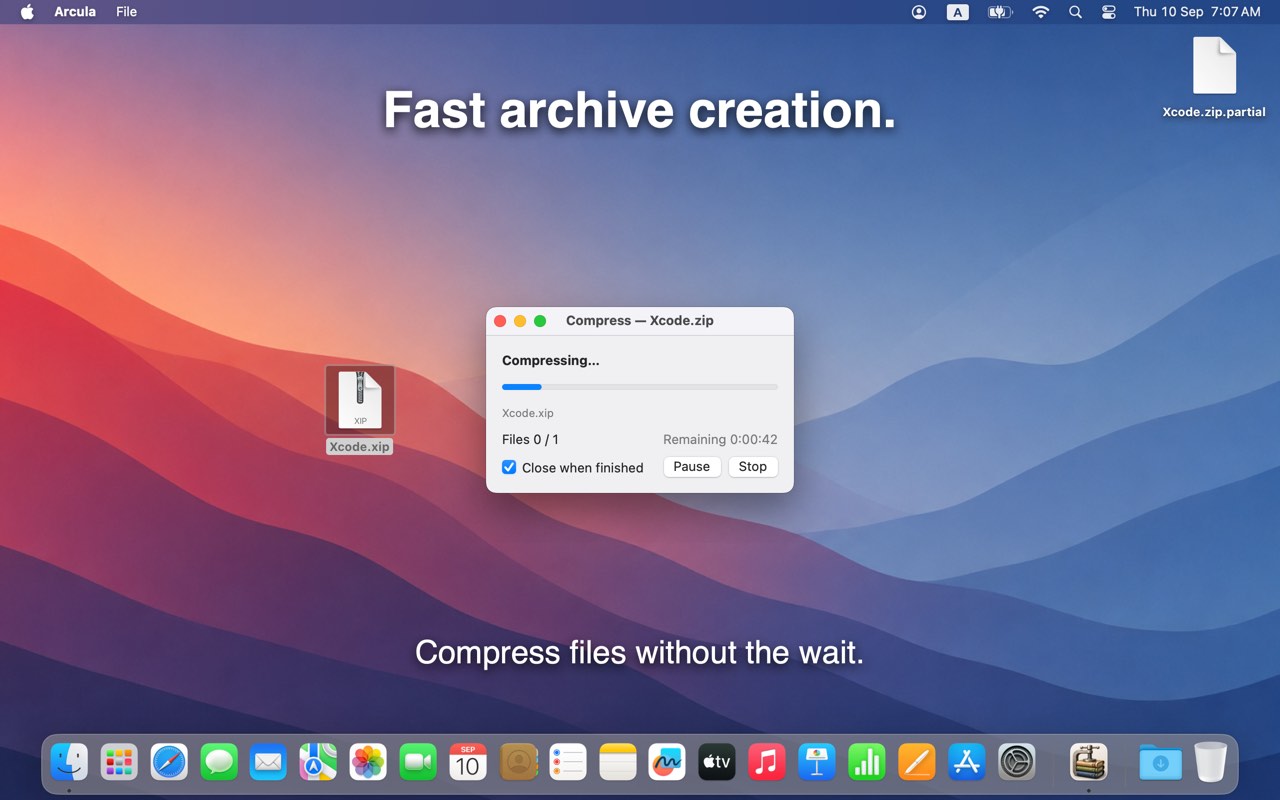This screenshot has height=800, width=1280.
Task: Open Control Center in the menu bar
Action: [1109, 12]
